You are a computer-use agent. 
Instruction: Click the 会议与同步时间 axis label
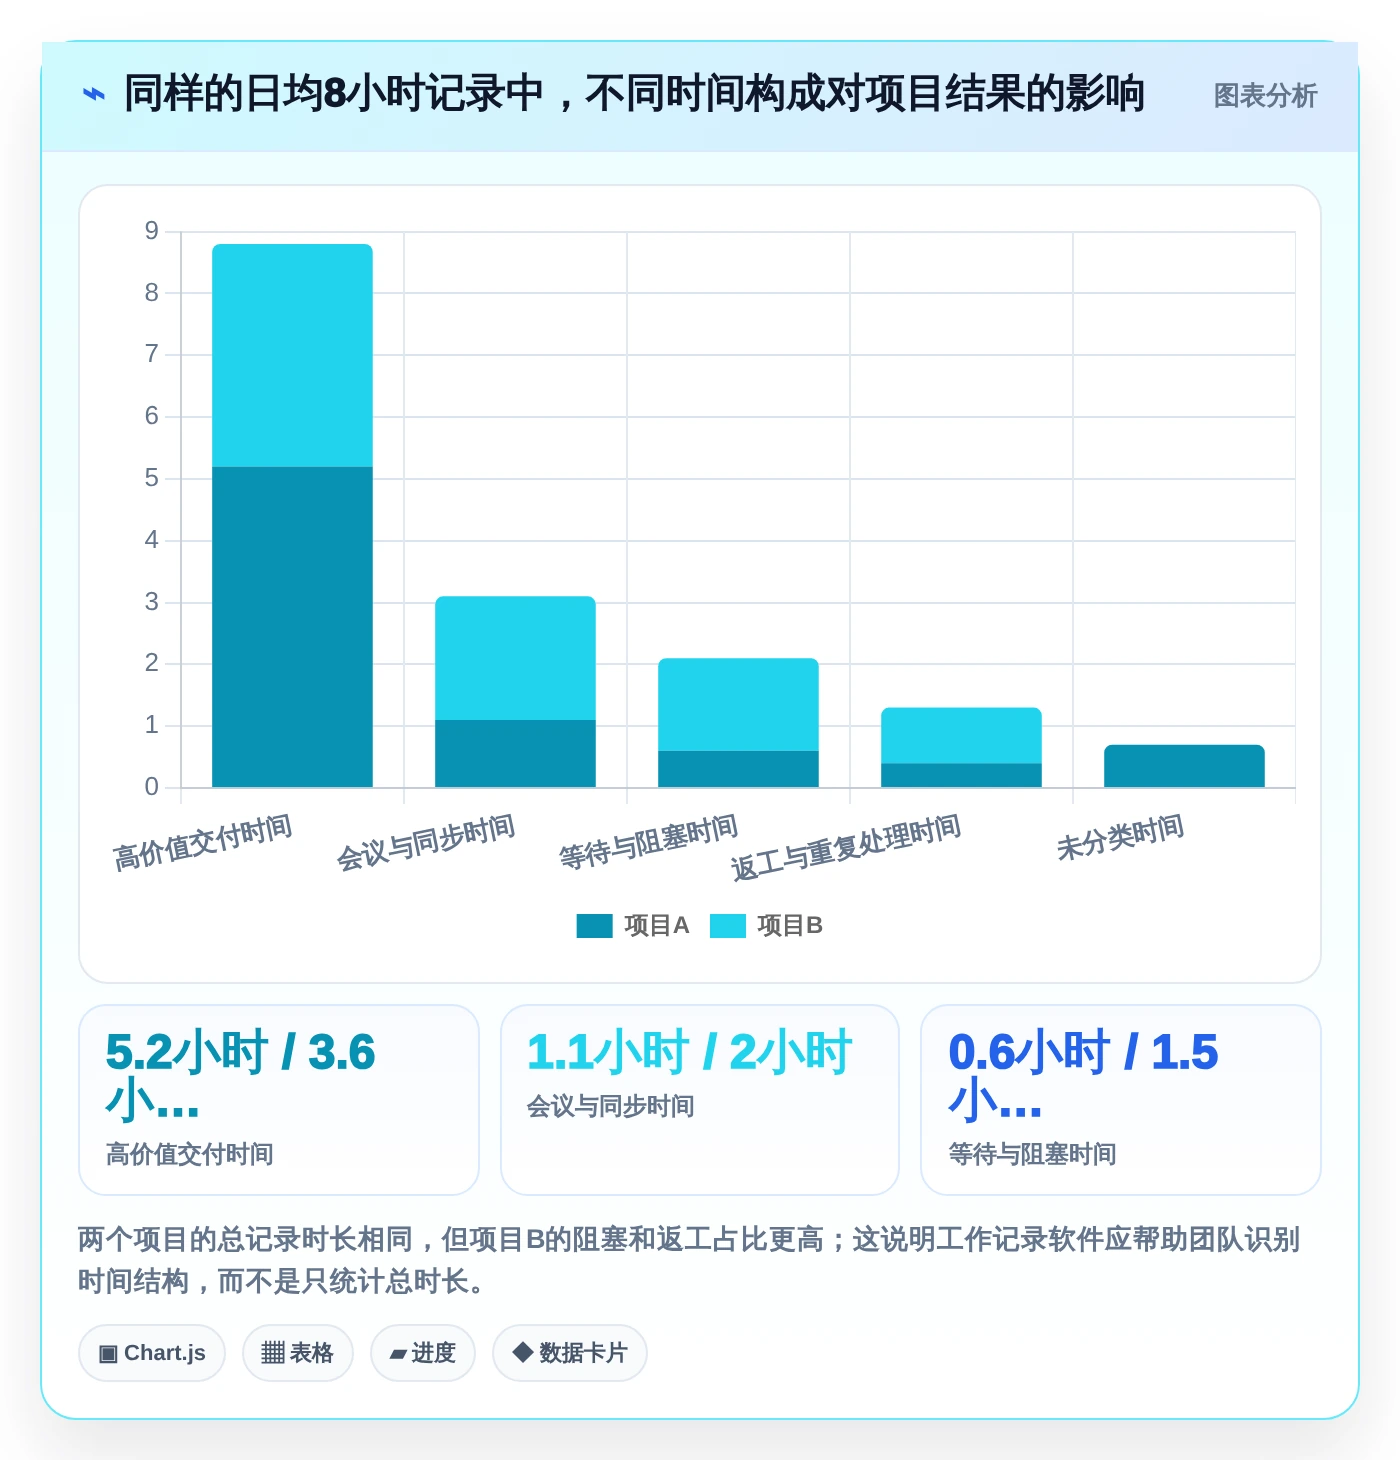[x=426, y=842]
